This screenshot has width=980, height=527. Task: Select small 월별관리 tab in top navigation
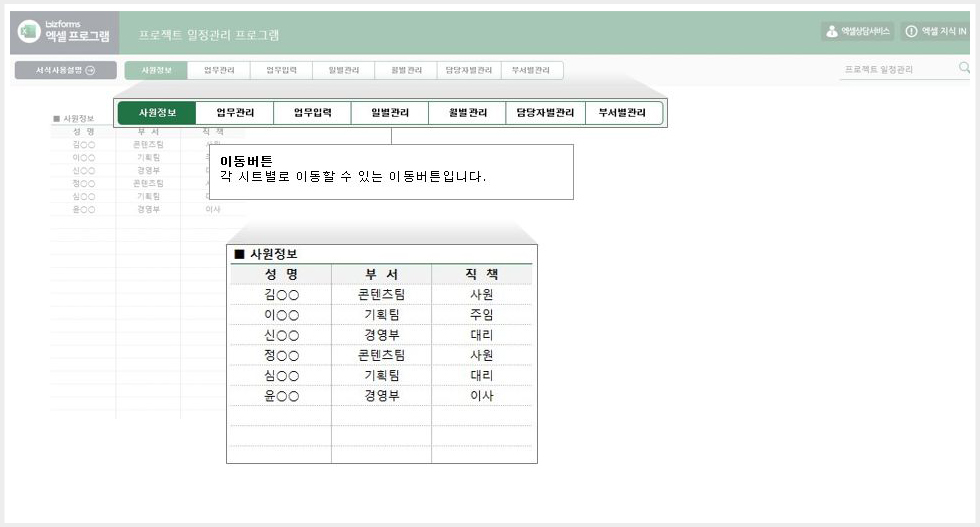(x=406, y=70)
